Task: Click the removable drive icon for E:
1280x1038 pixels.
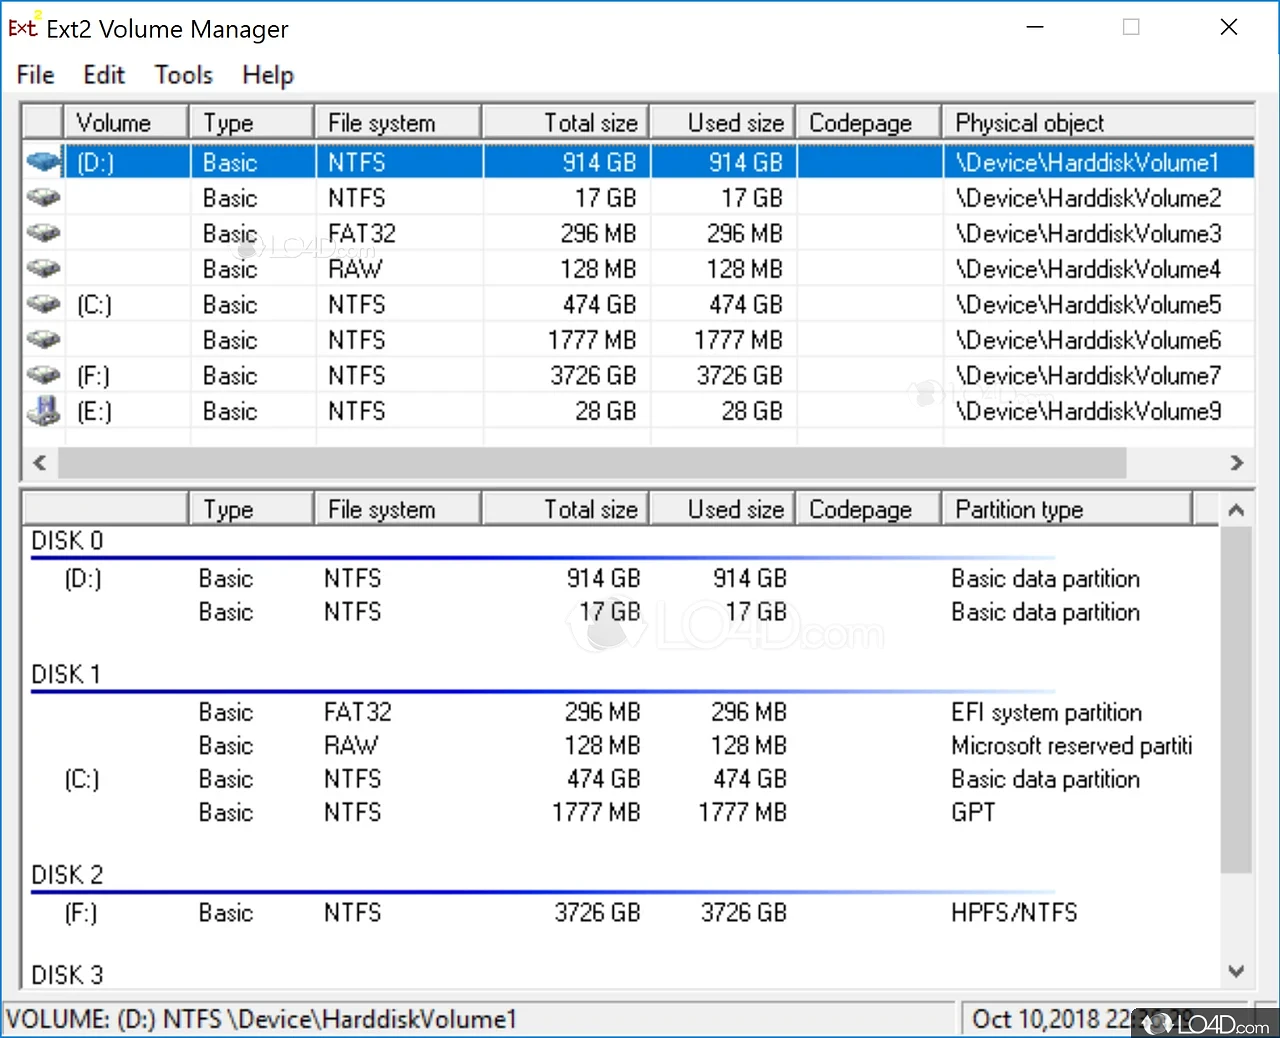Action: point(43,411)
